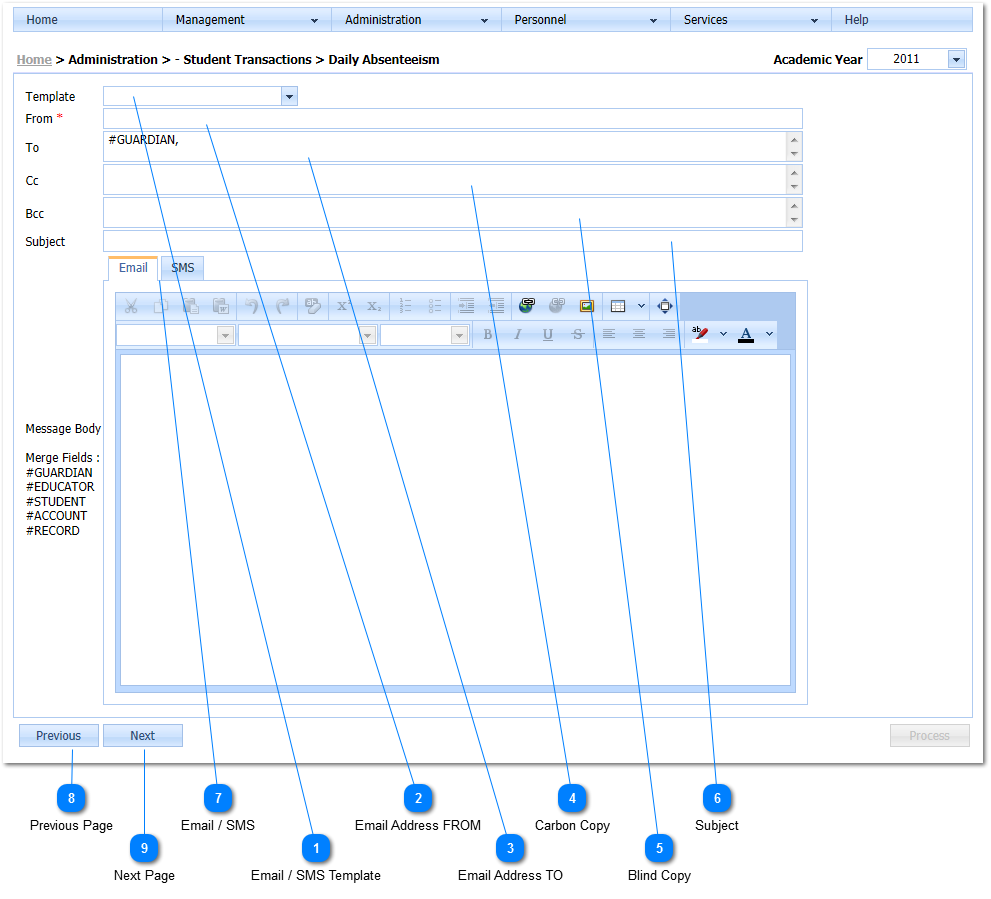Click the Cut scissors icon
Image resolution: width=991 pixels, height=899 pixels.
(131, 307)
